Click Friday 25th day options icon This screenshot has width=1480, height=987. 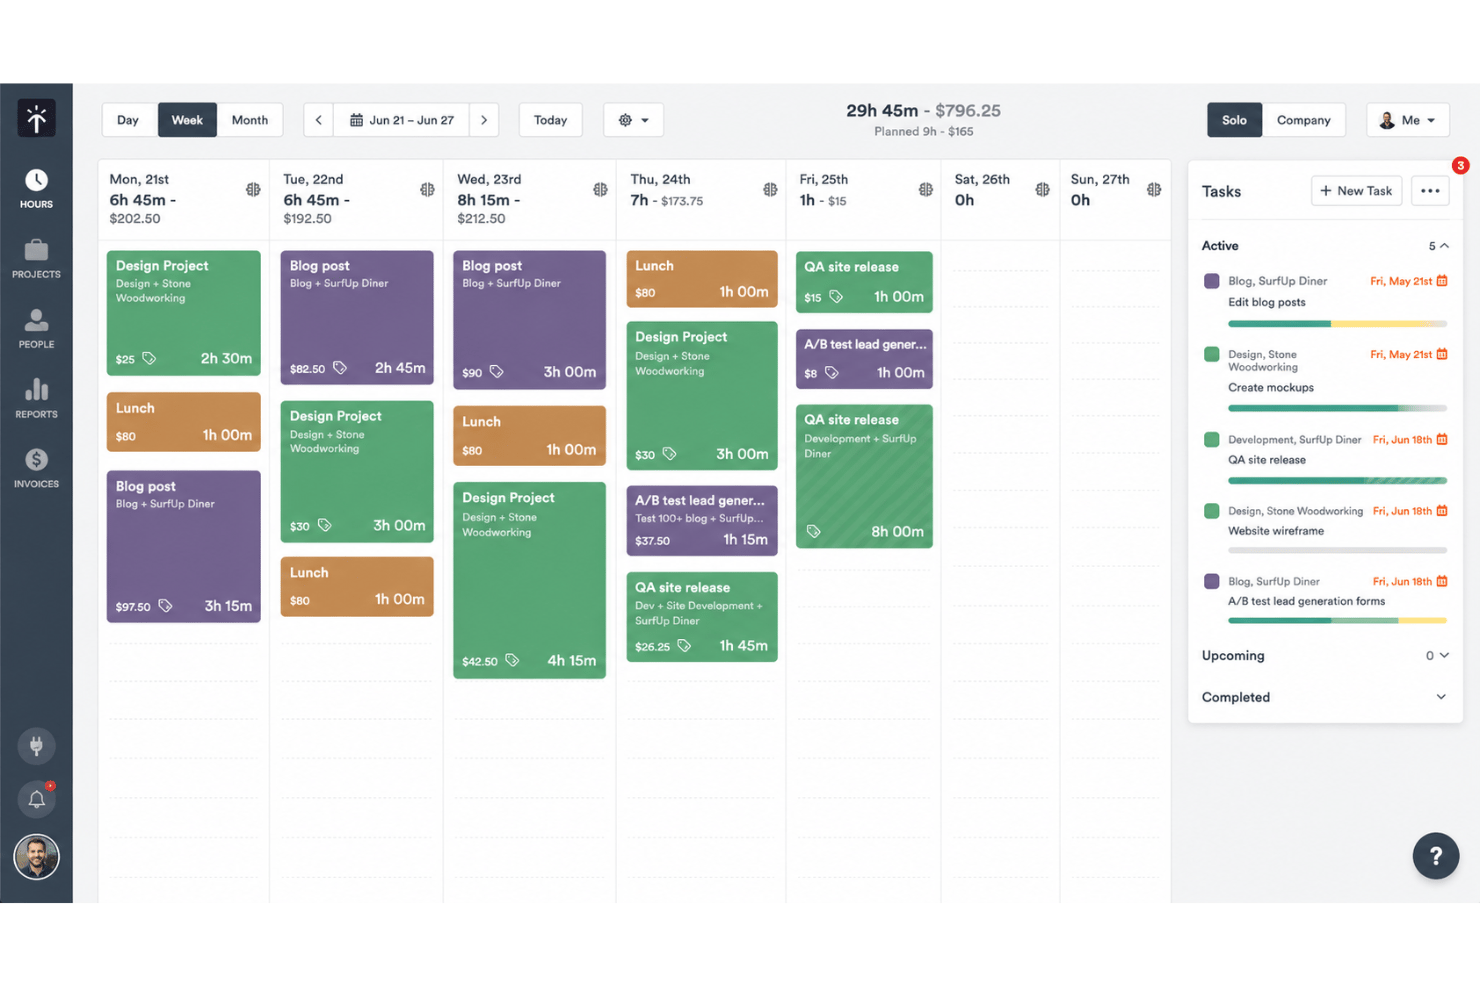click(925, 189)
